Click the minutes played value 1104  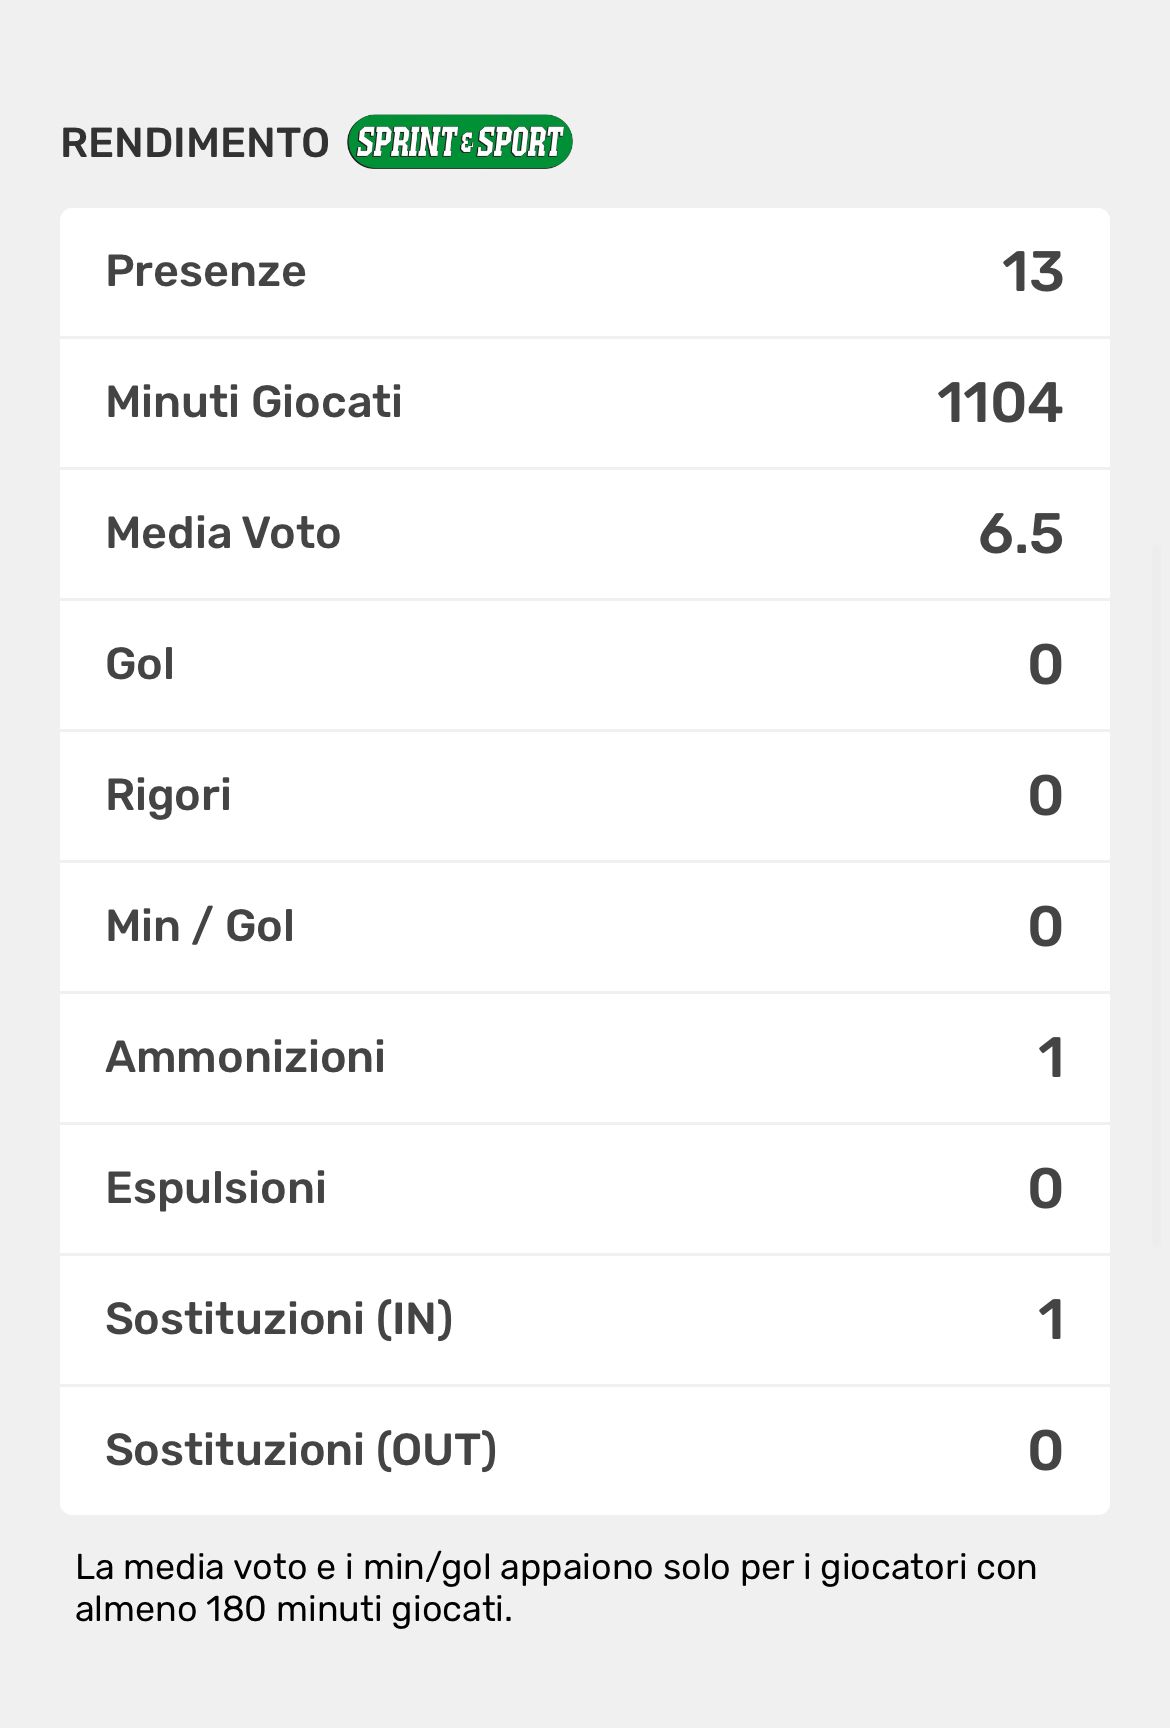[x=999, y=403]
